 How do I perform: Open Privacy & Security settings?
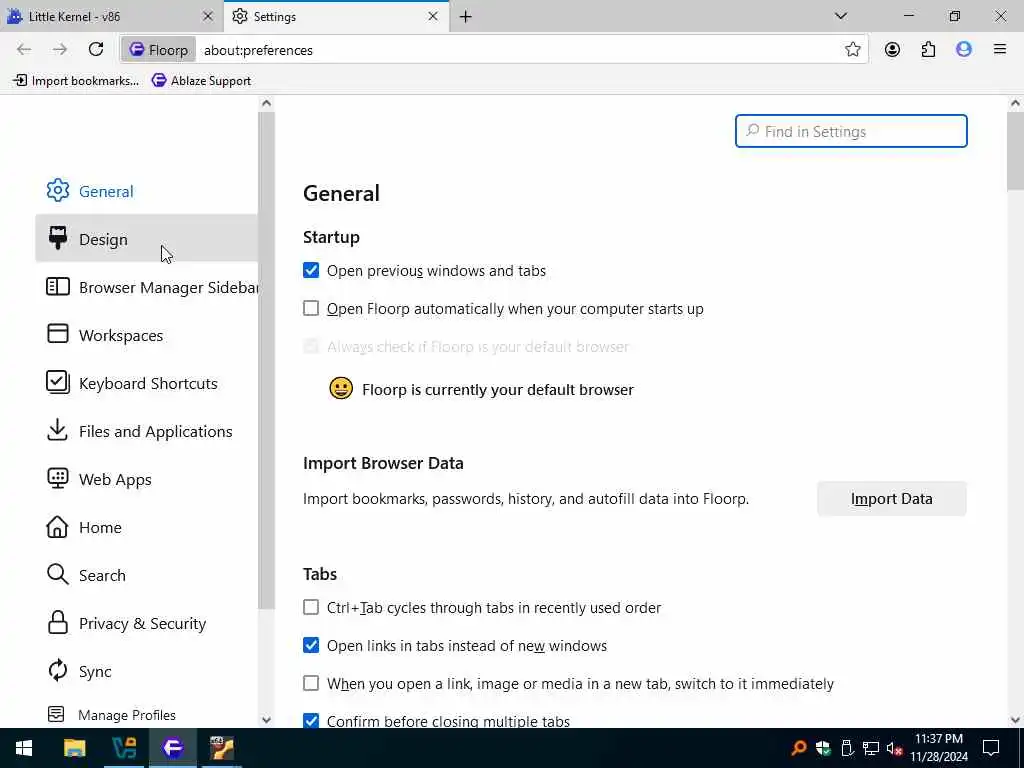point(147,623)
